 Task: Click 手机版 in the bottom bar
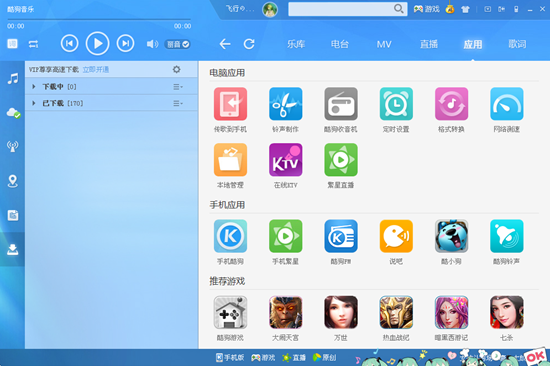click(x=230, y=357)
